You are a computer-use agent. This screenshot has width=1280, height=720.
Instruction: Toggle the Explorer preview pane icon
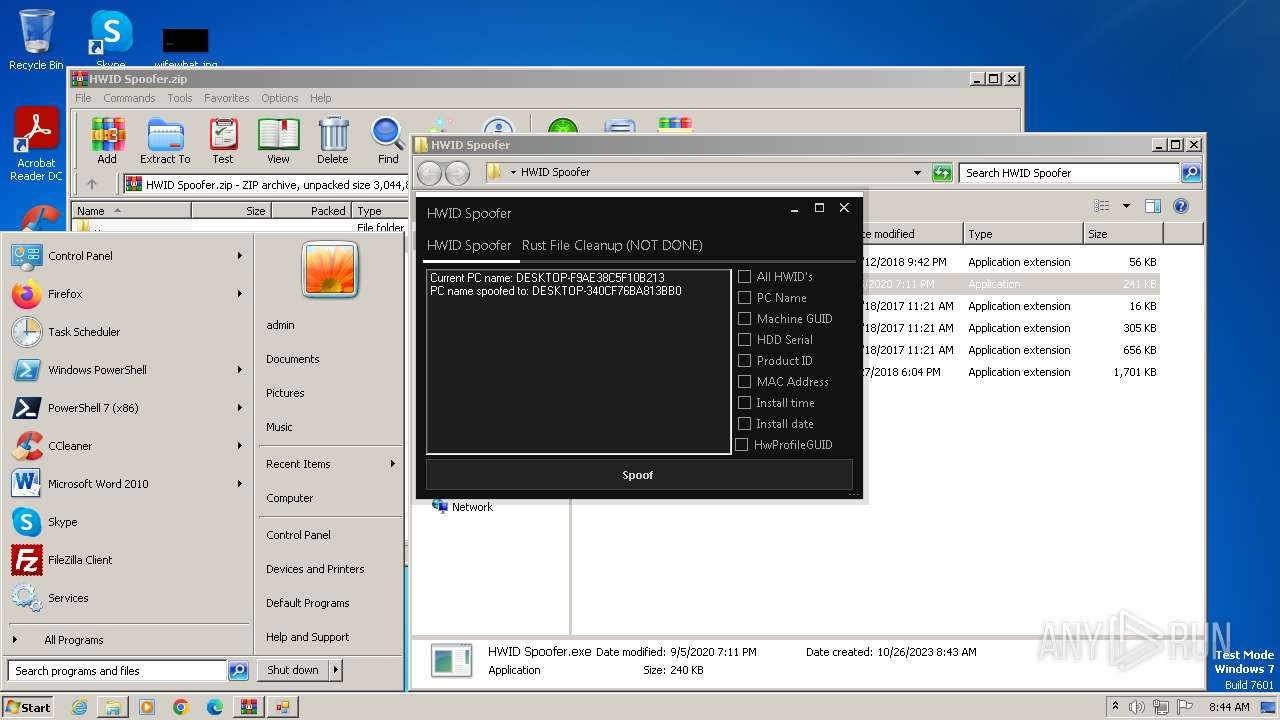click(1152, 206)
